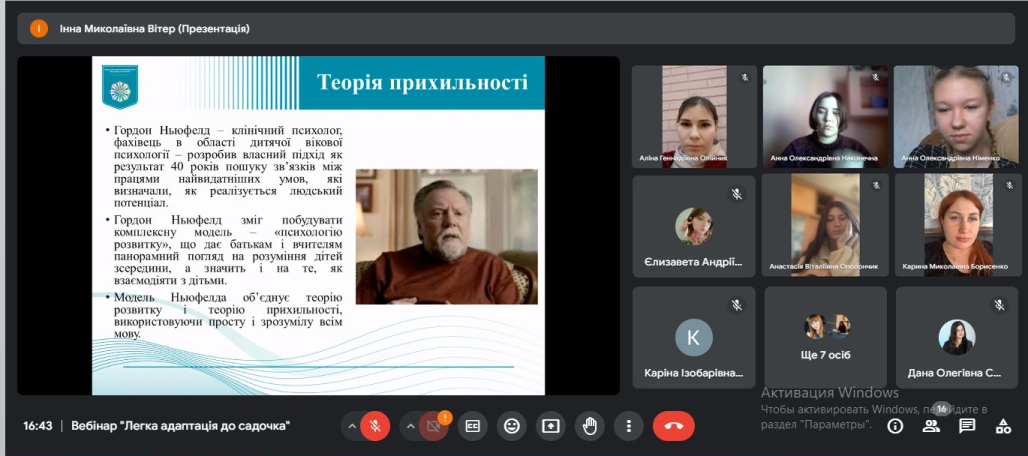
Task: Click muted mic icon on Єлизавета Андрії... tile
Action: 737,194
